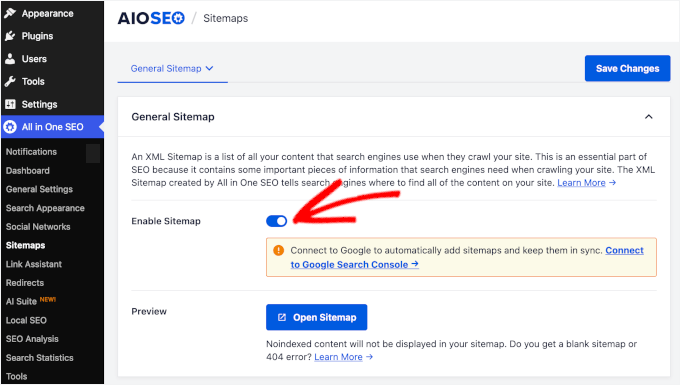This screenshot has width=680, height=385.
Task: Click the Enable Sitemap label
Action: click(x=166, y=221)
